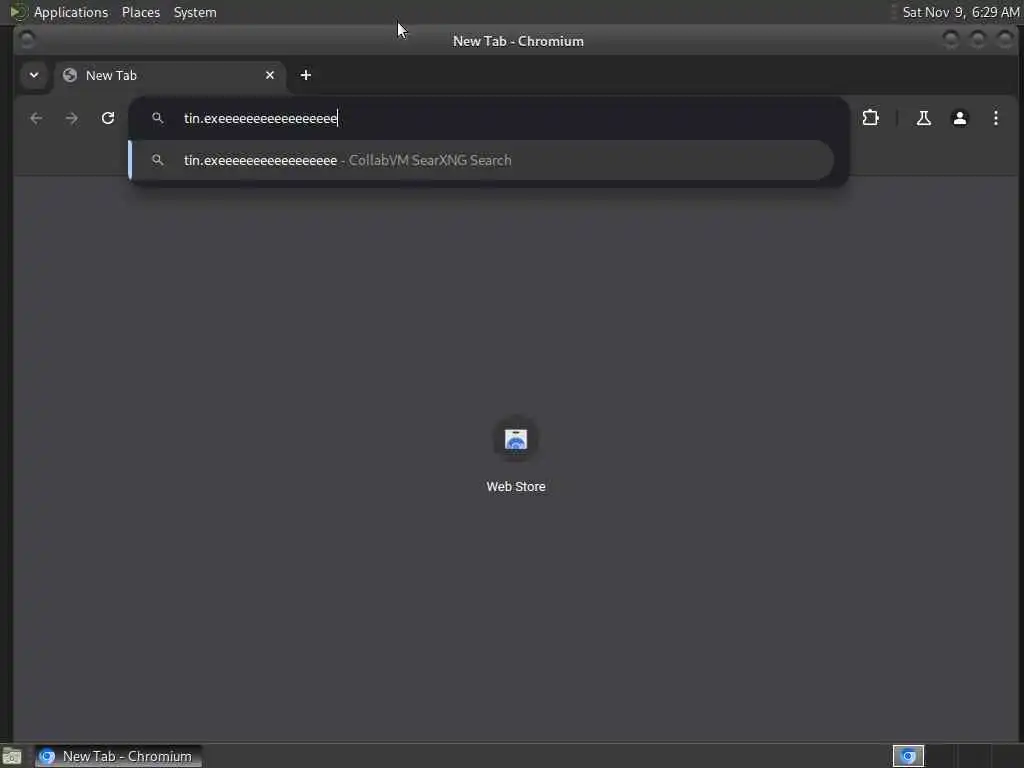This screenshot has width=1024, height=768.
Task: Click the New Tab - Chromium taskbar button
Action: tap(118, 756)
